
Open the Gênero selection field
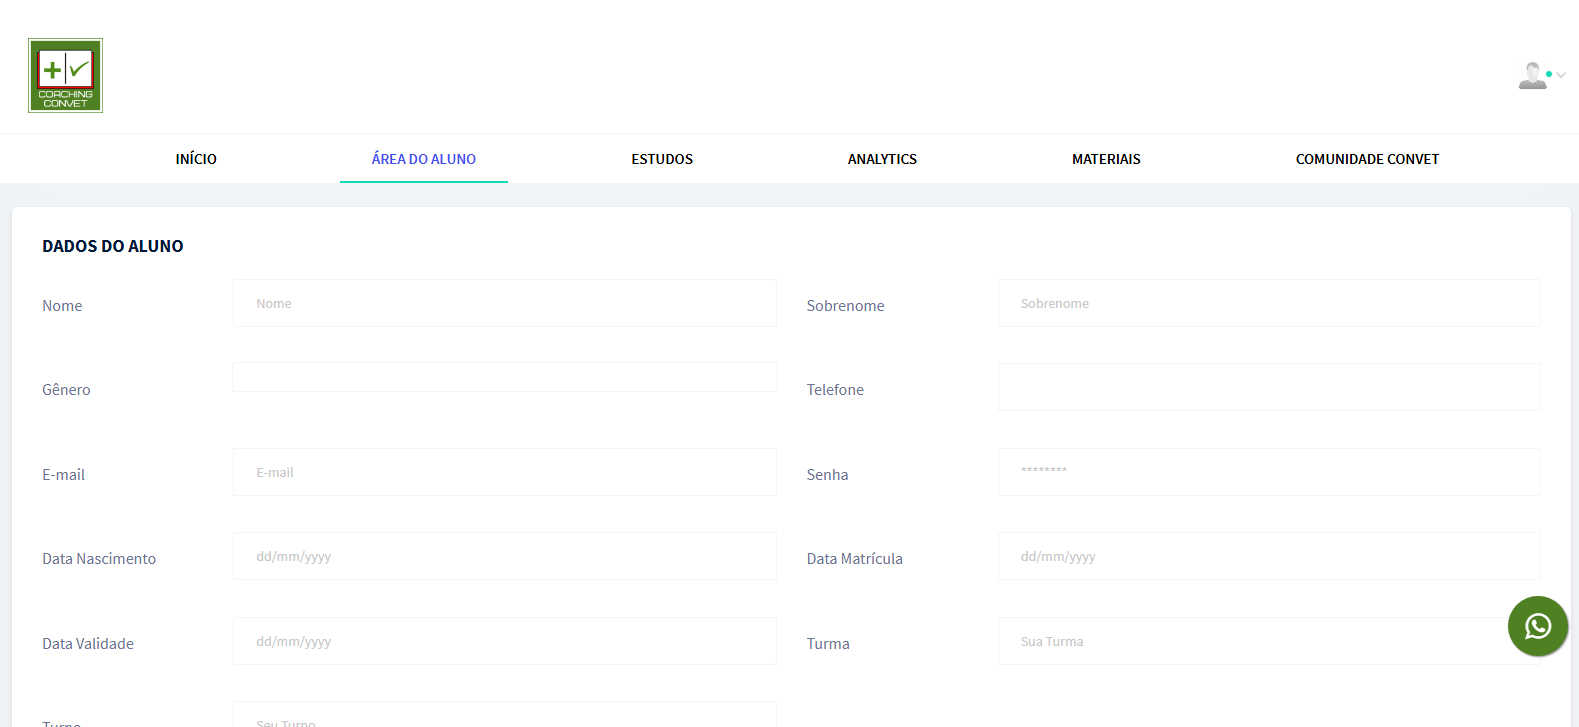pyautogui.click(x=504, y=377)
